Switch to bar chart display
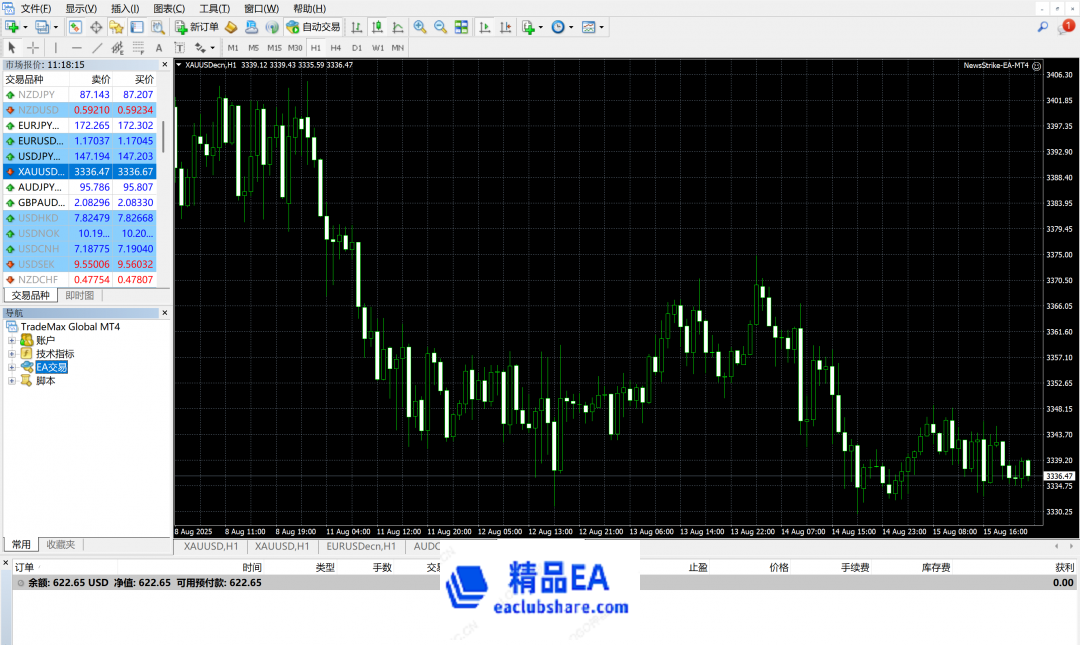The height and width of the screenshot is (645, 1080). pos(356,27)
